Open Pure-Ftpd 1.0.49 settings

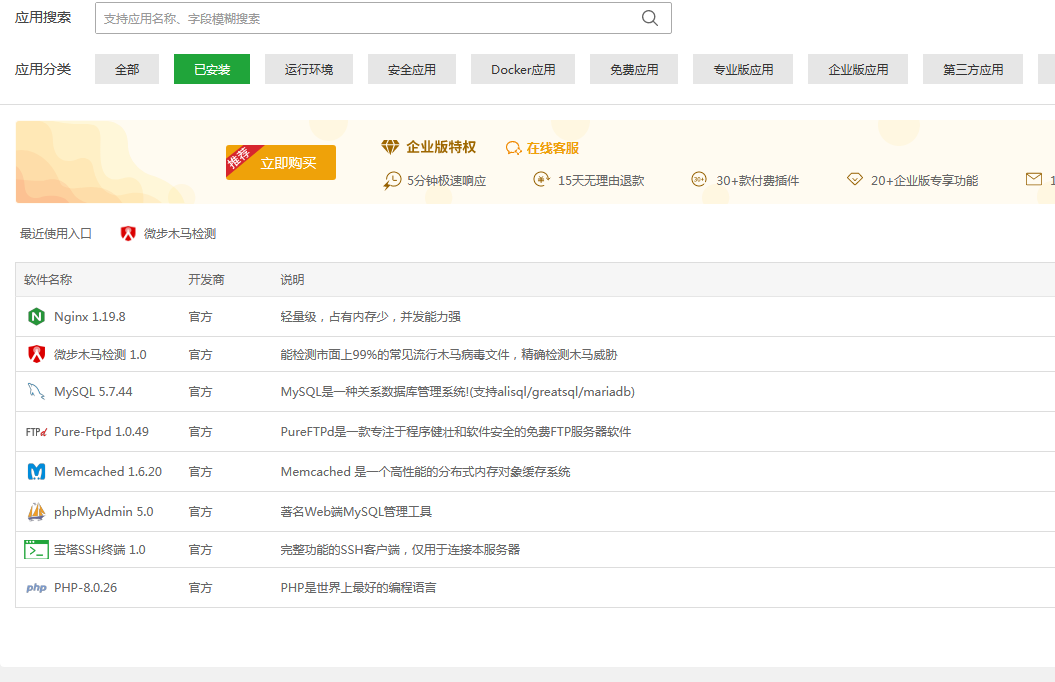point(101,432)
